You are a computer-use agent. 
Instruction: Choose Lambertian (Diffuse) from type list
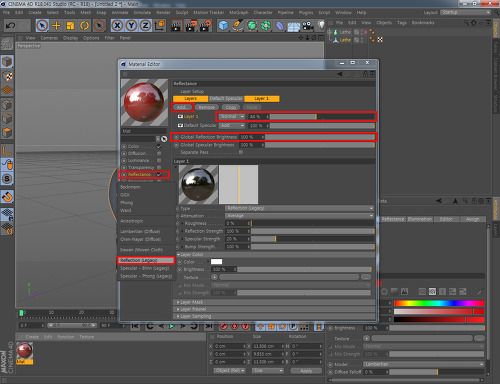tap(140, 231)
